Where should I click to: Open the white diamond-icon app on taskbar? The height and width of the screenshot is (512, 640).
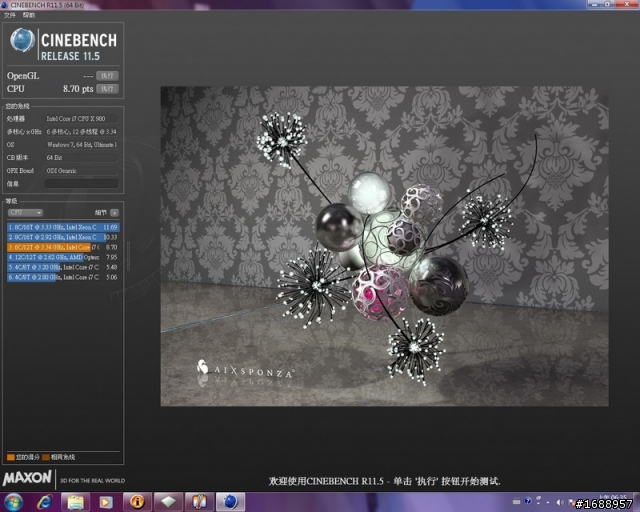coord(168,502)
